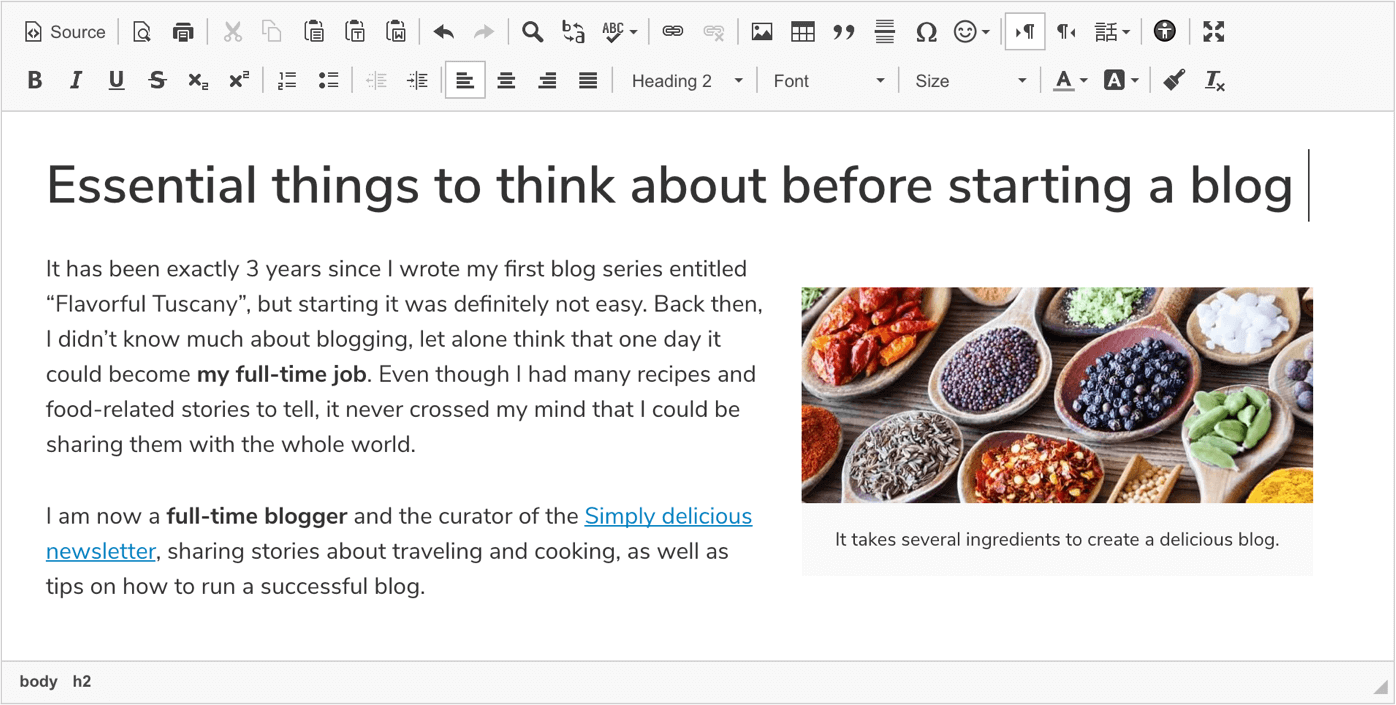
Task: Click the Undo arrow icon
Action: point(443,31)
